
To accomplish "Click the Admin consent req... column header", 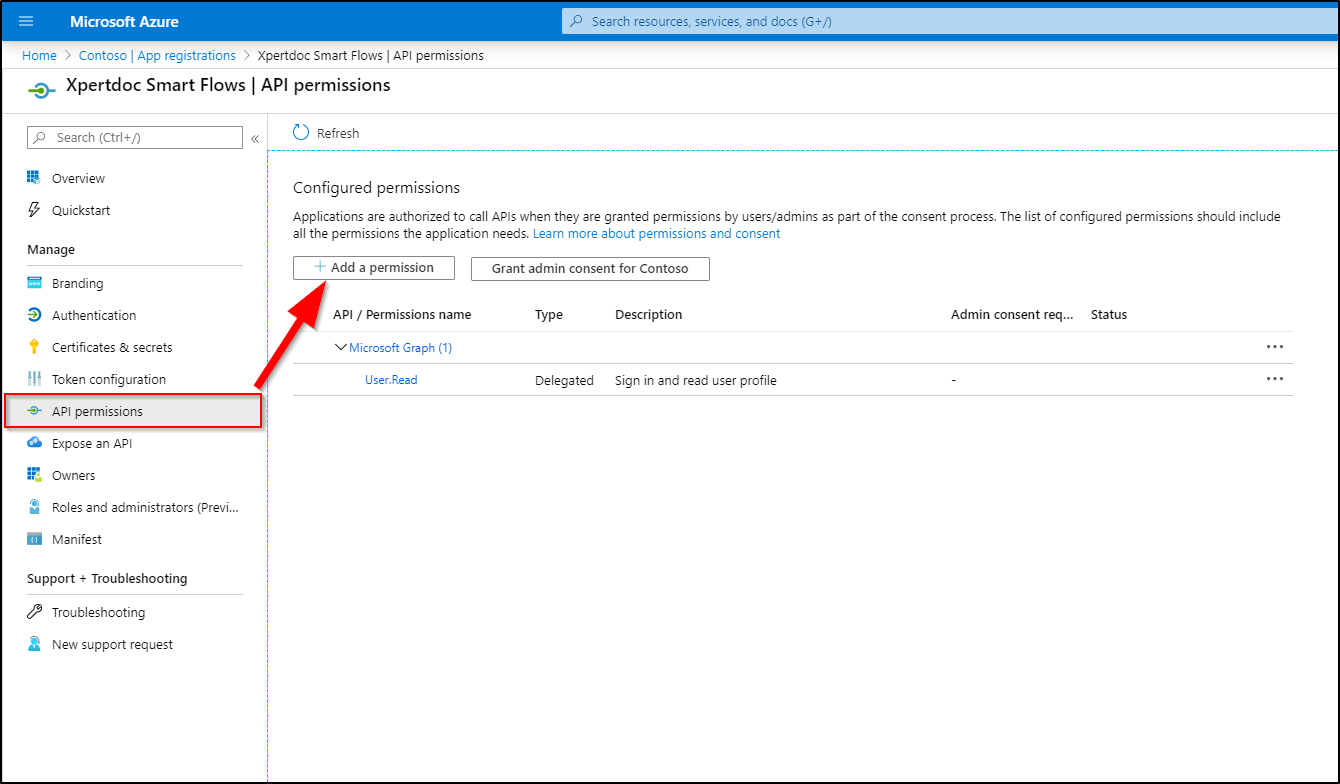I will coord(1012,314).
